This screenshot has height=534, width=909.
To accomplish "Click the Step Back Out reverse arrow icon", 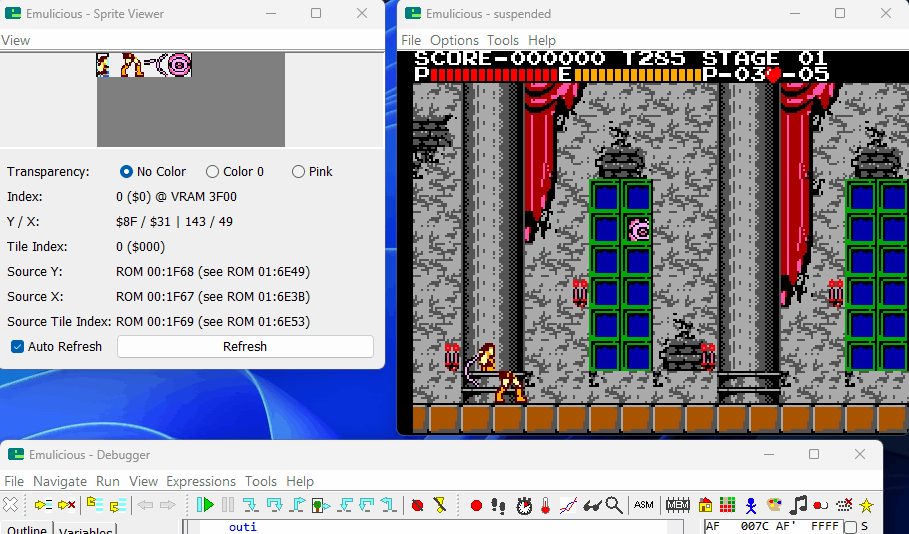I will tap(389, 505).
